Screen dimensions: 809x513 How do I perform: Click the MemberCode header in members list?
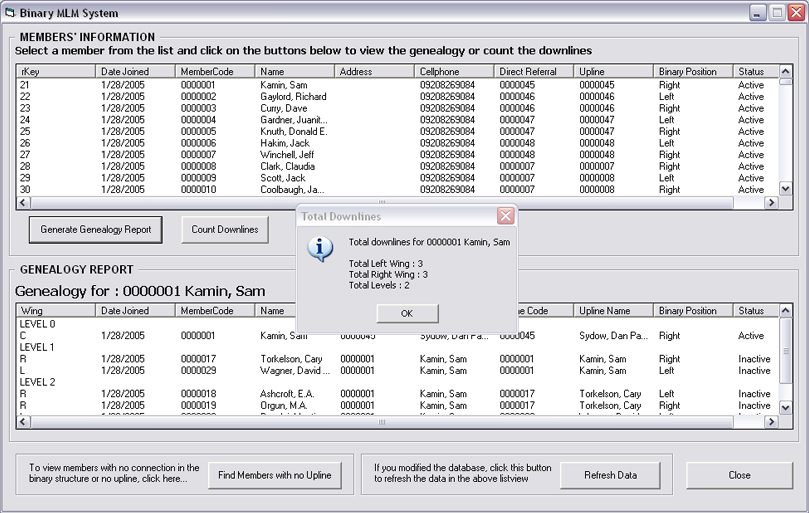coord(214,72)
